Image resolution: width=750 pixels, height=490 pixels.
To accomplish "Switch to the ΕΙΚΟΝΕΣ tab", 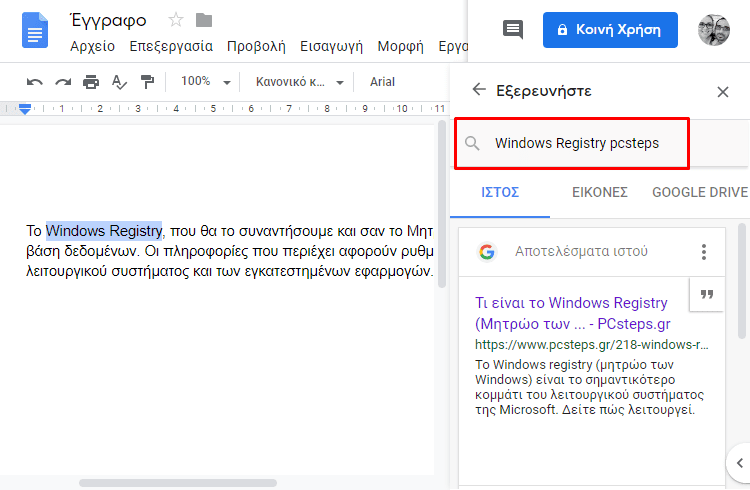I will point(599,192).
